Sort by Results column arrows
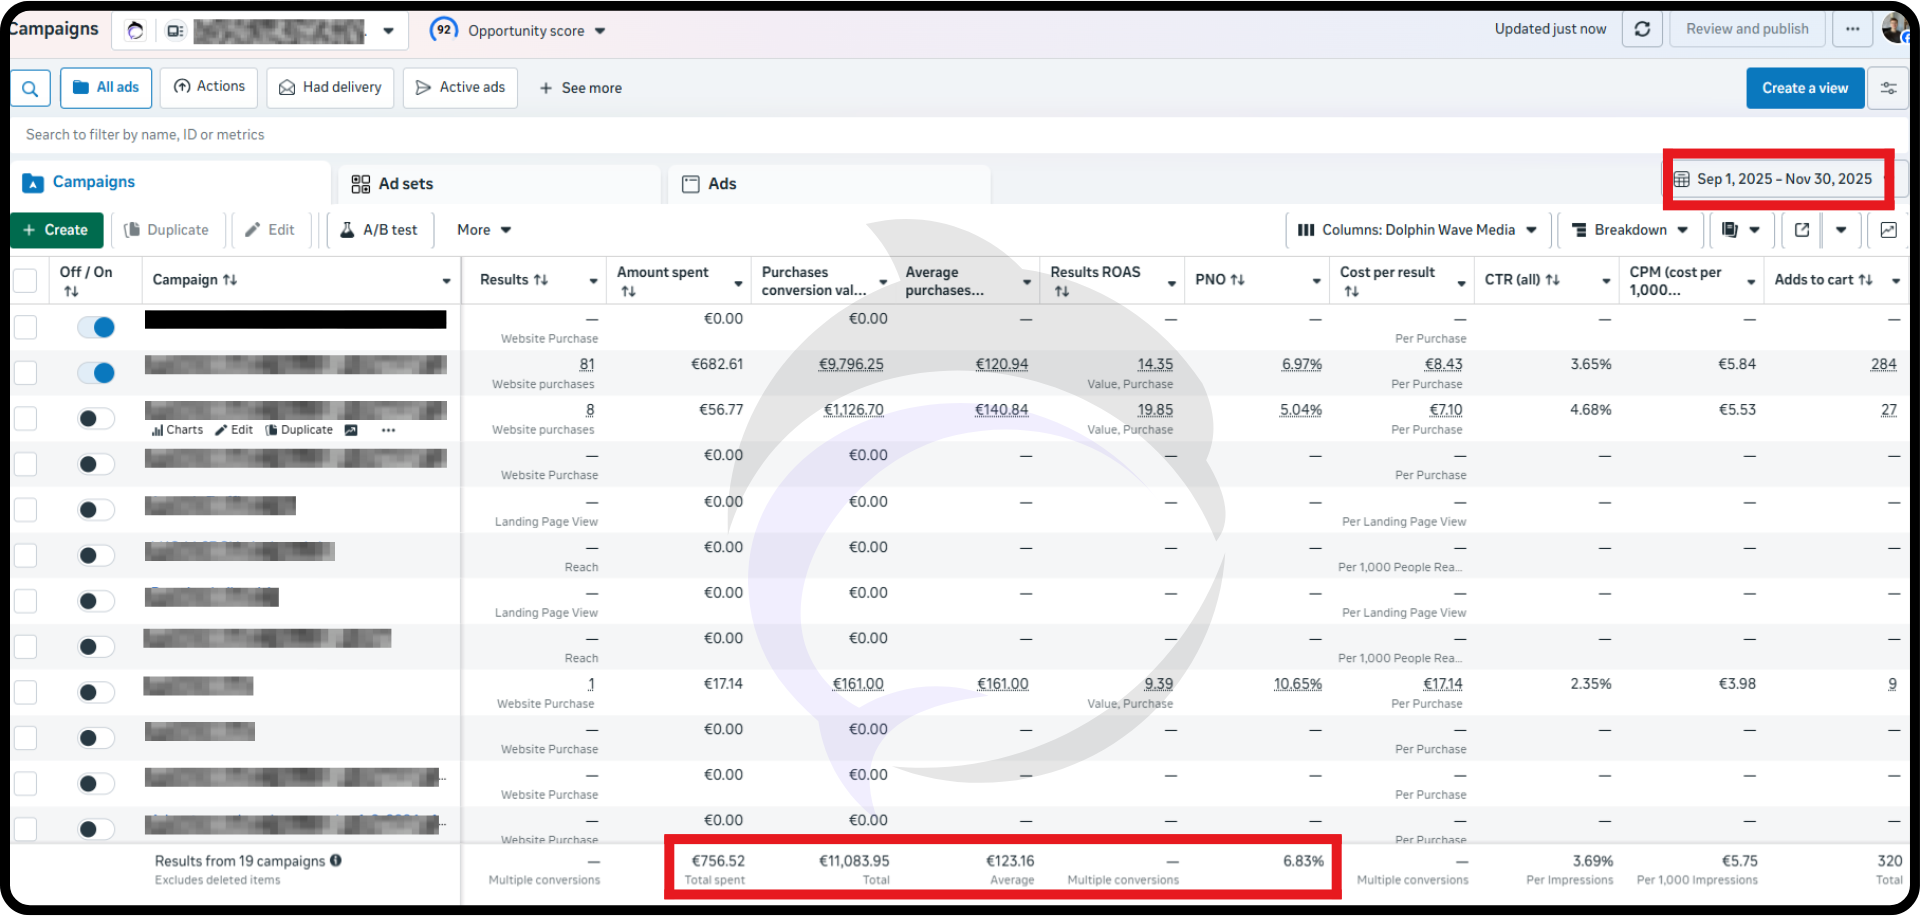This screenshot has height=918, width=1920. [541, 280]
